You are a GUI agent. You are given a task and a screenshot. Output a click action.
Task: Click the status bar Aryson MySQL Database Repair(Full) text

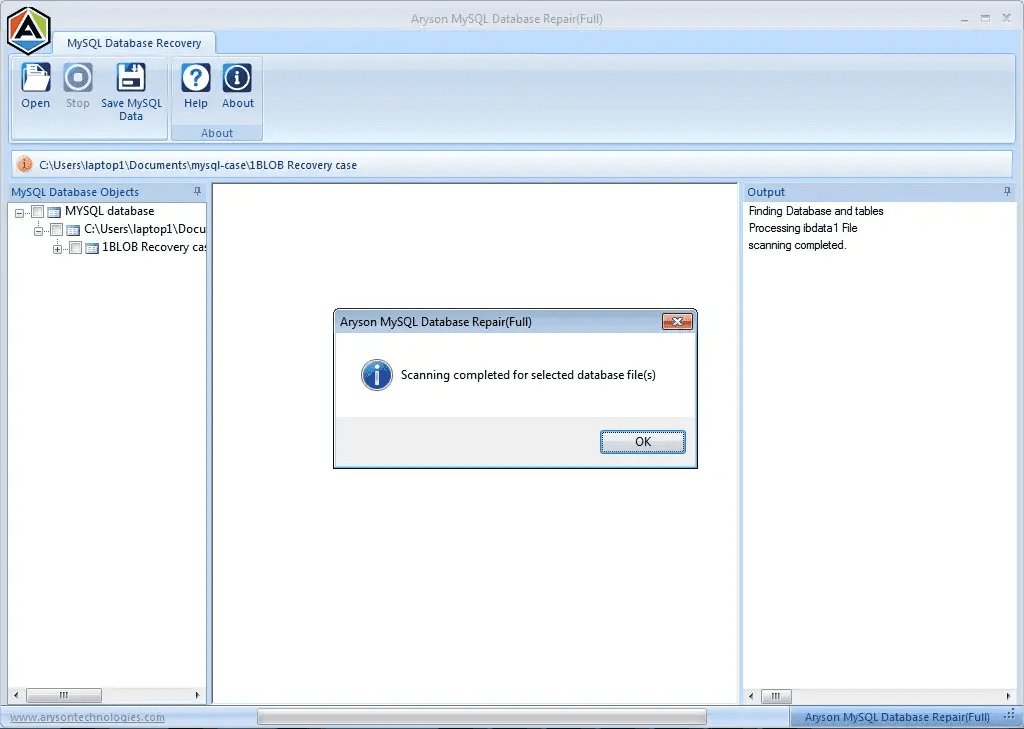897,717
